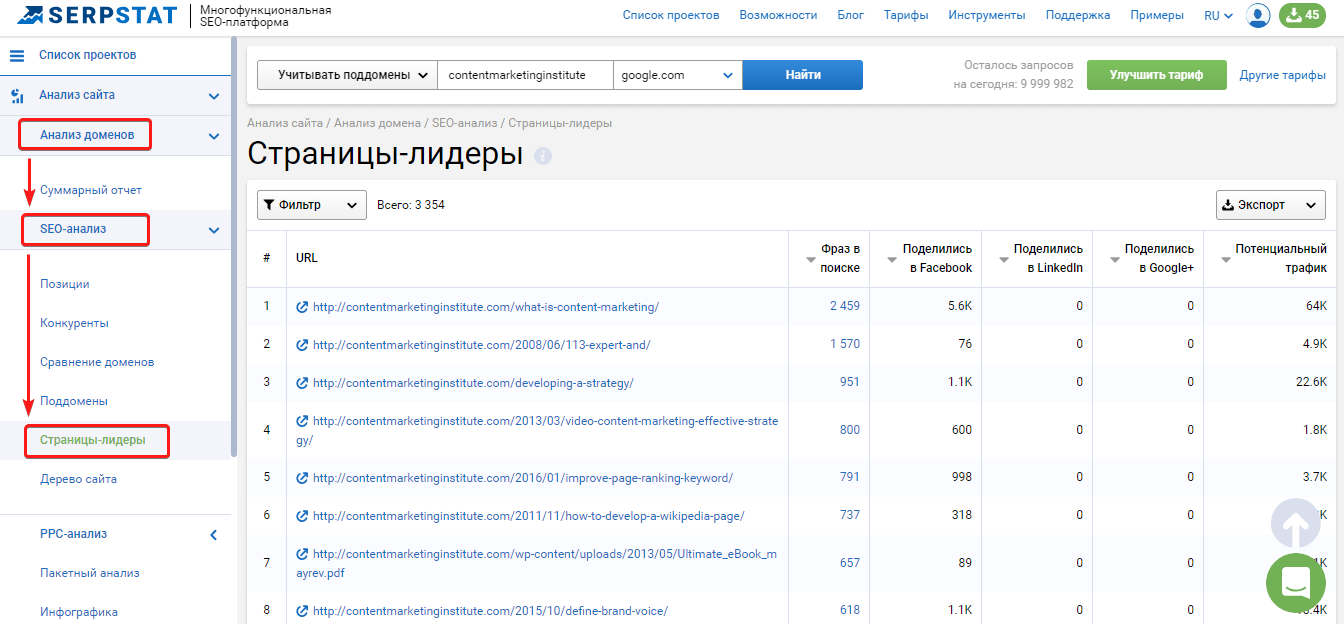Screen dimensions: 1344x624
Task: Click the green Улучшить тариф button
Action: pyautogui.click(x=1156, y=75)
